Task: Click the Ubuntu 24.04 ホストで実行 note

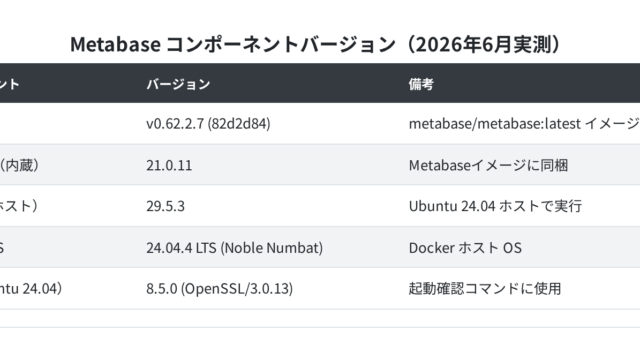Action: [x=495, y=206]
